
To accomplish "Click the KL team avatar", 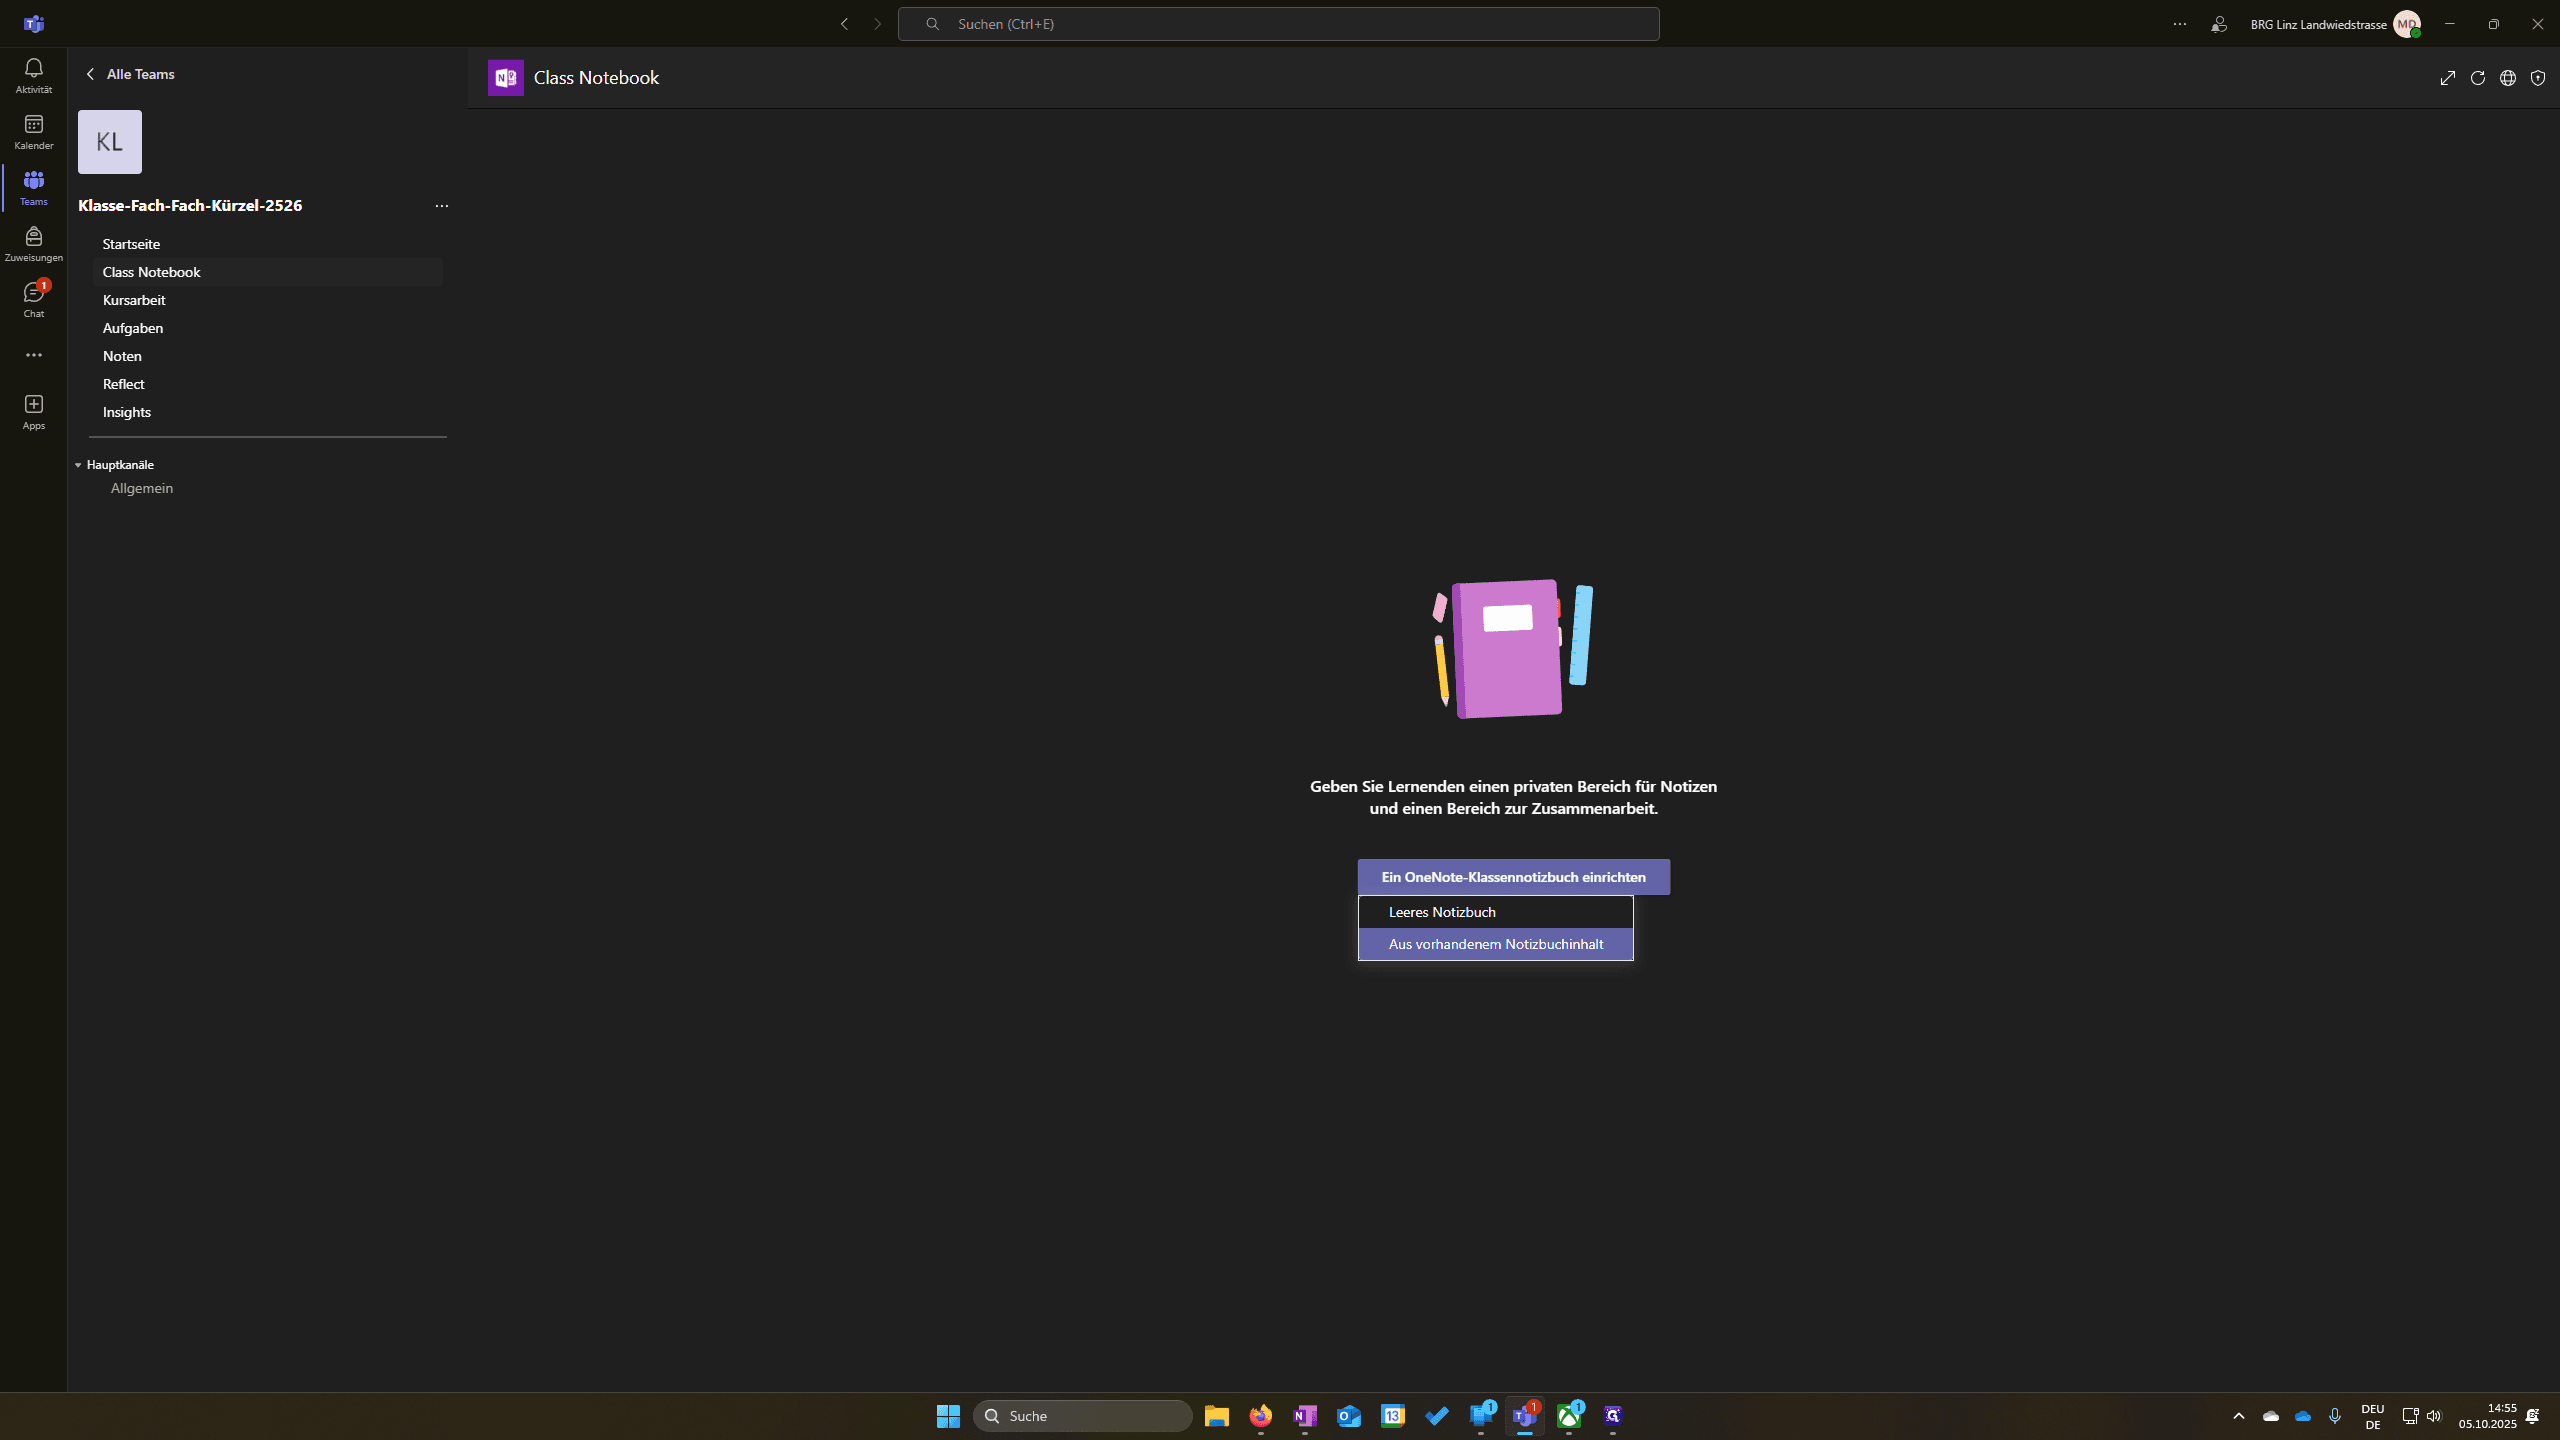I will [110, 142].
